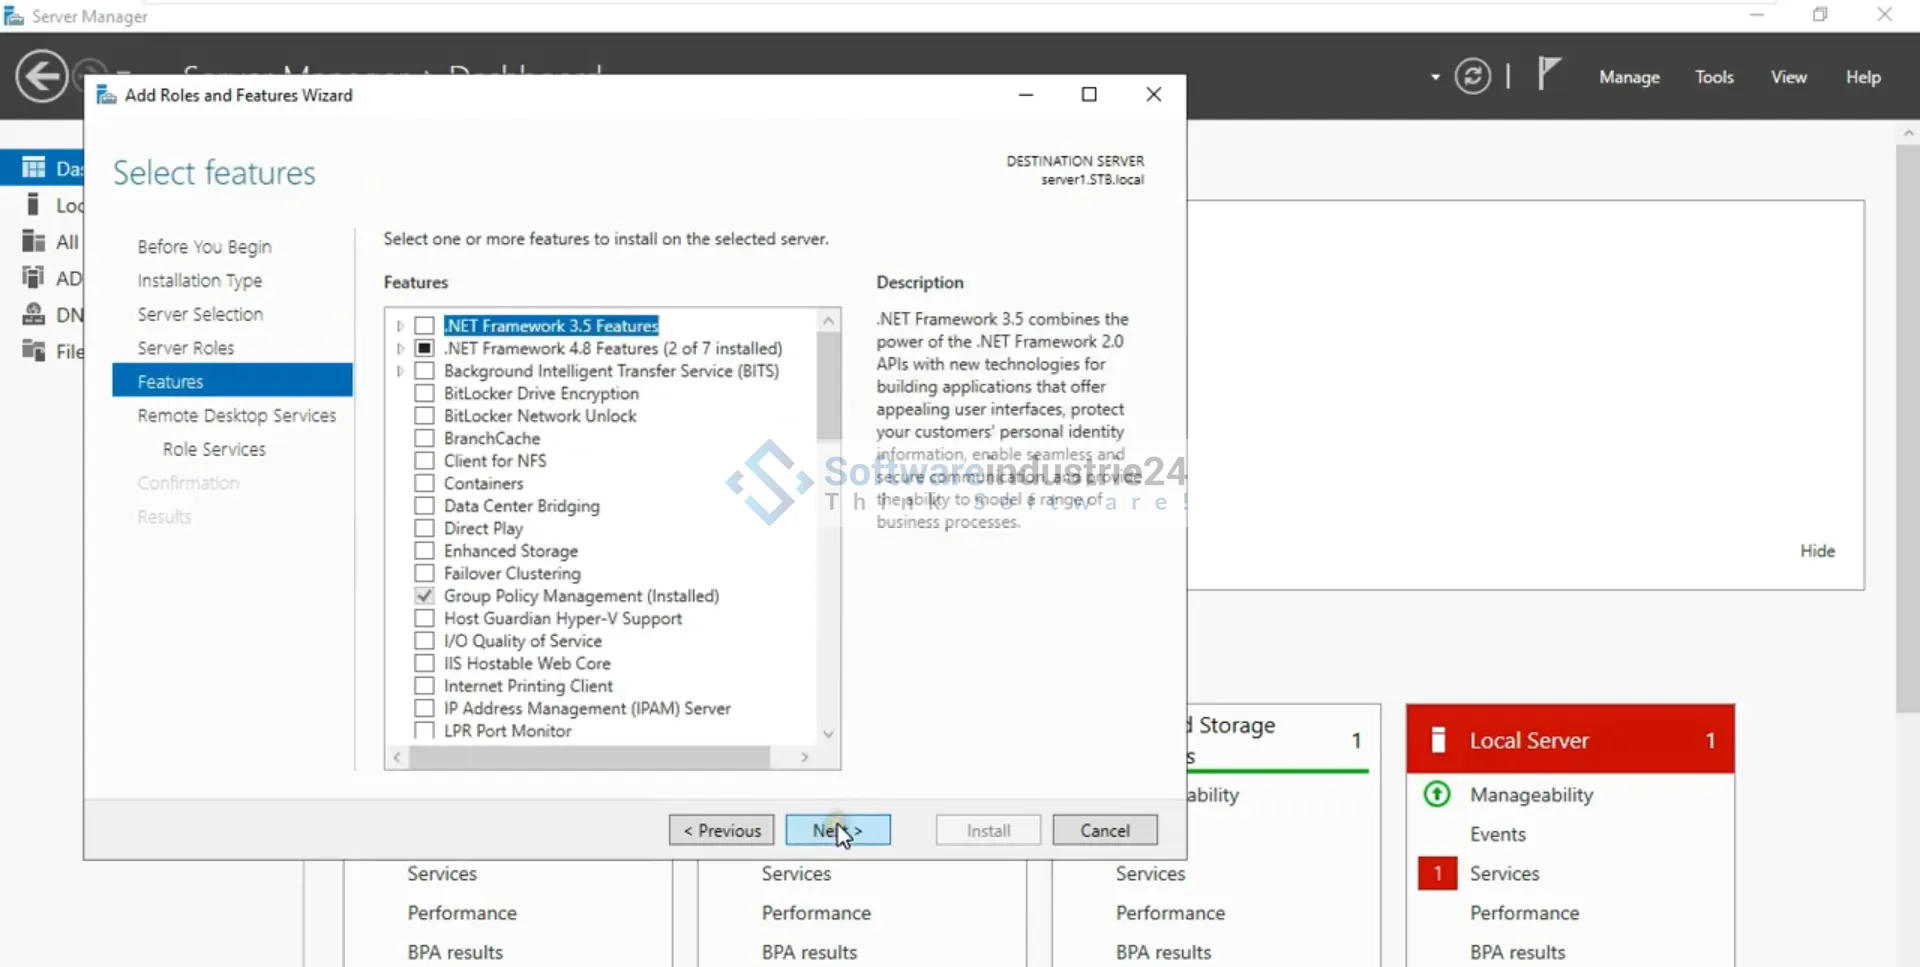Go back with the Previous button

pos(721,831)
